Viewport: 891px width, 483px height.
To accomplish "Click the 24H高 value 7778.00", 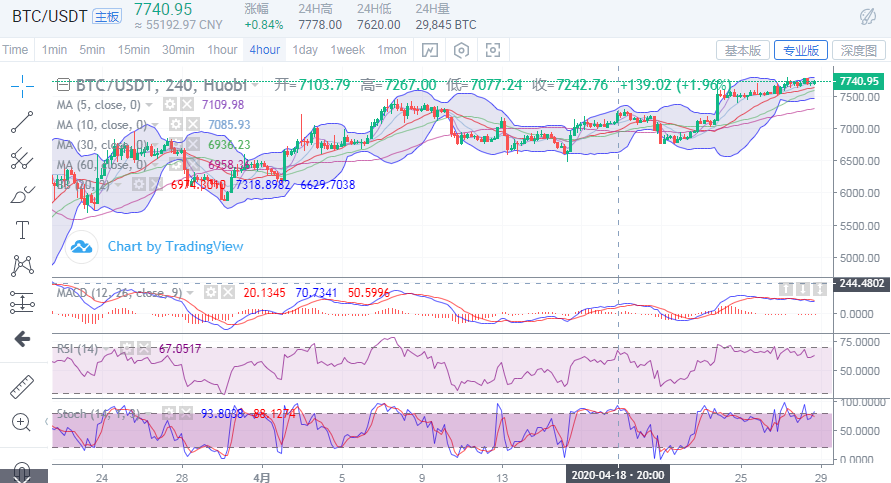I will tap(320, 25).
